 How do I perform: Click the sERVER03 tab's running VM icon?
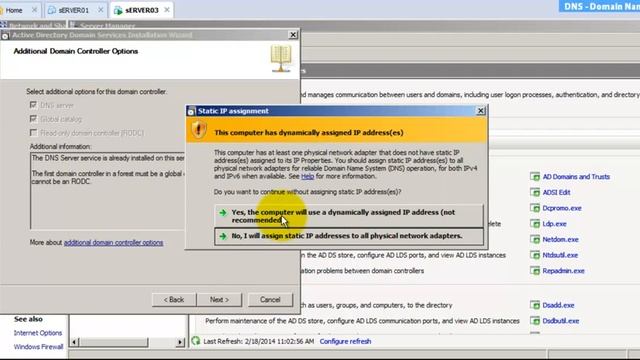tap(118, 11)
